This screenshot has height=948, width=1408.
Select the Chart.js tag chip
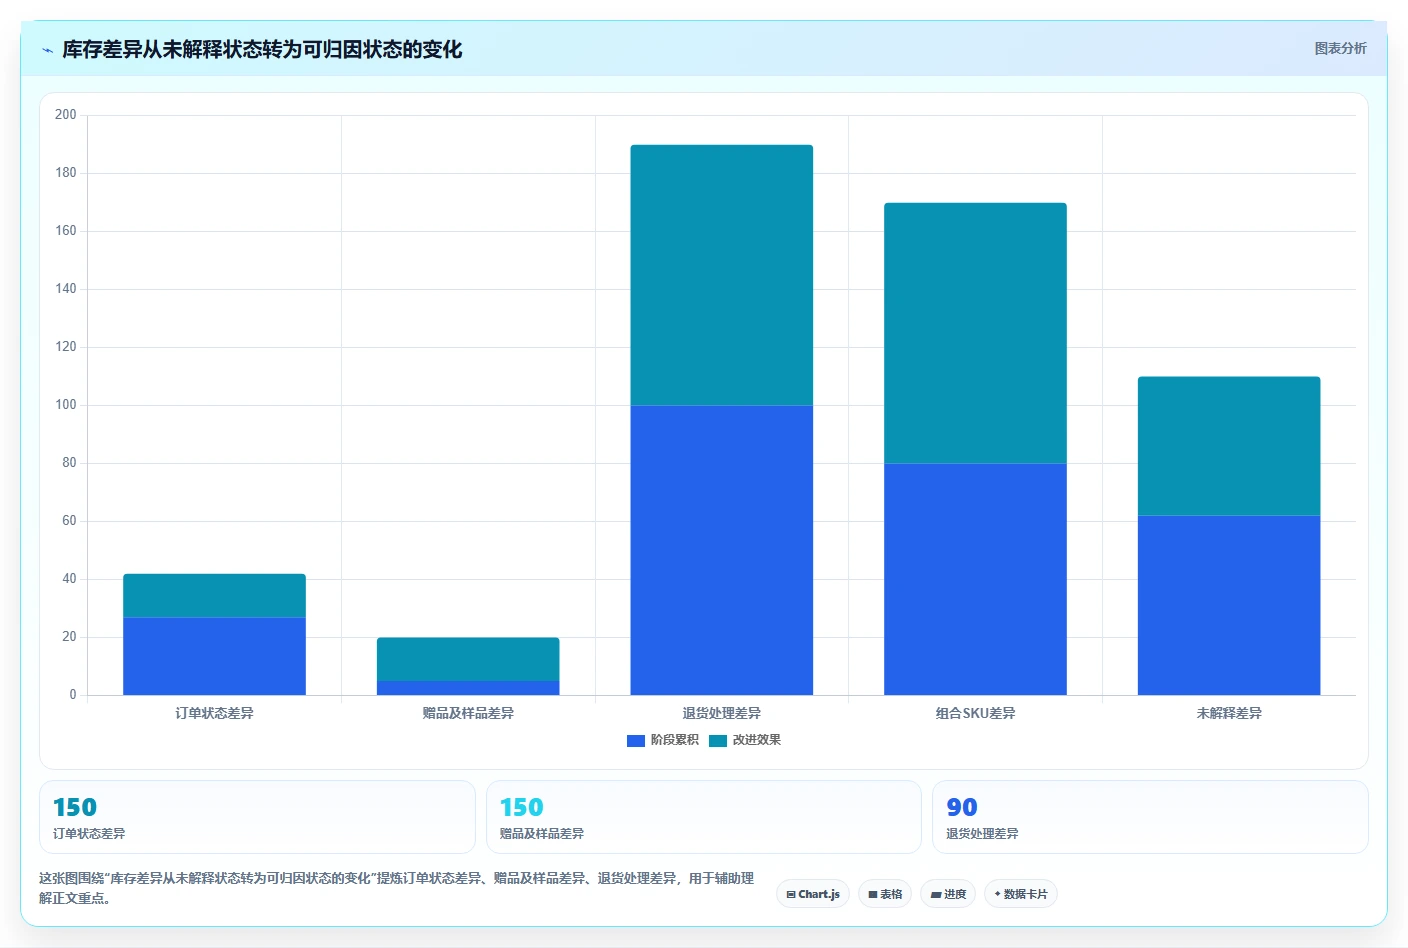tap(813, 894)
